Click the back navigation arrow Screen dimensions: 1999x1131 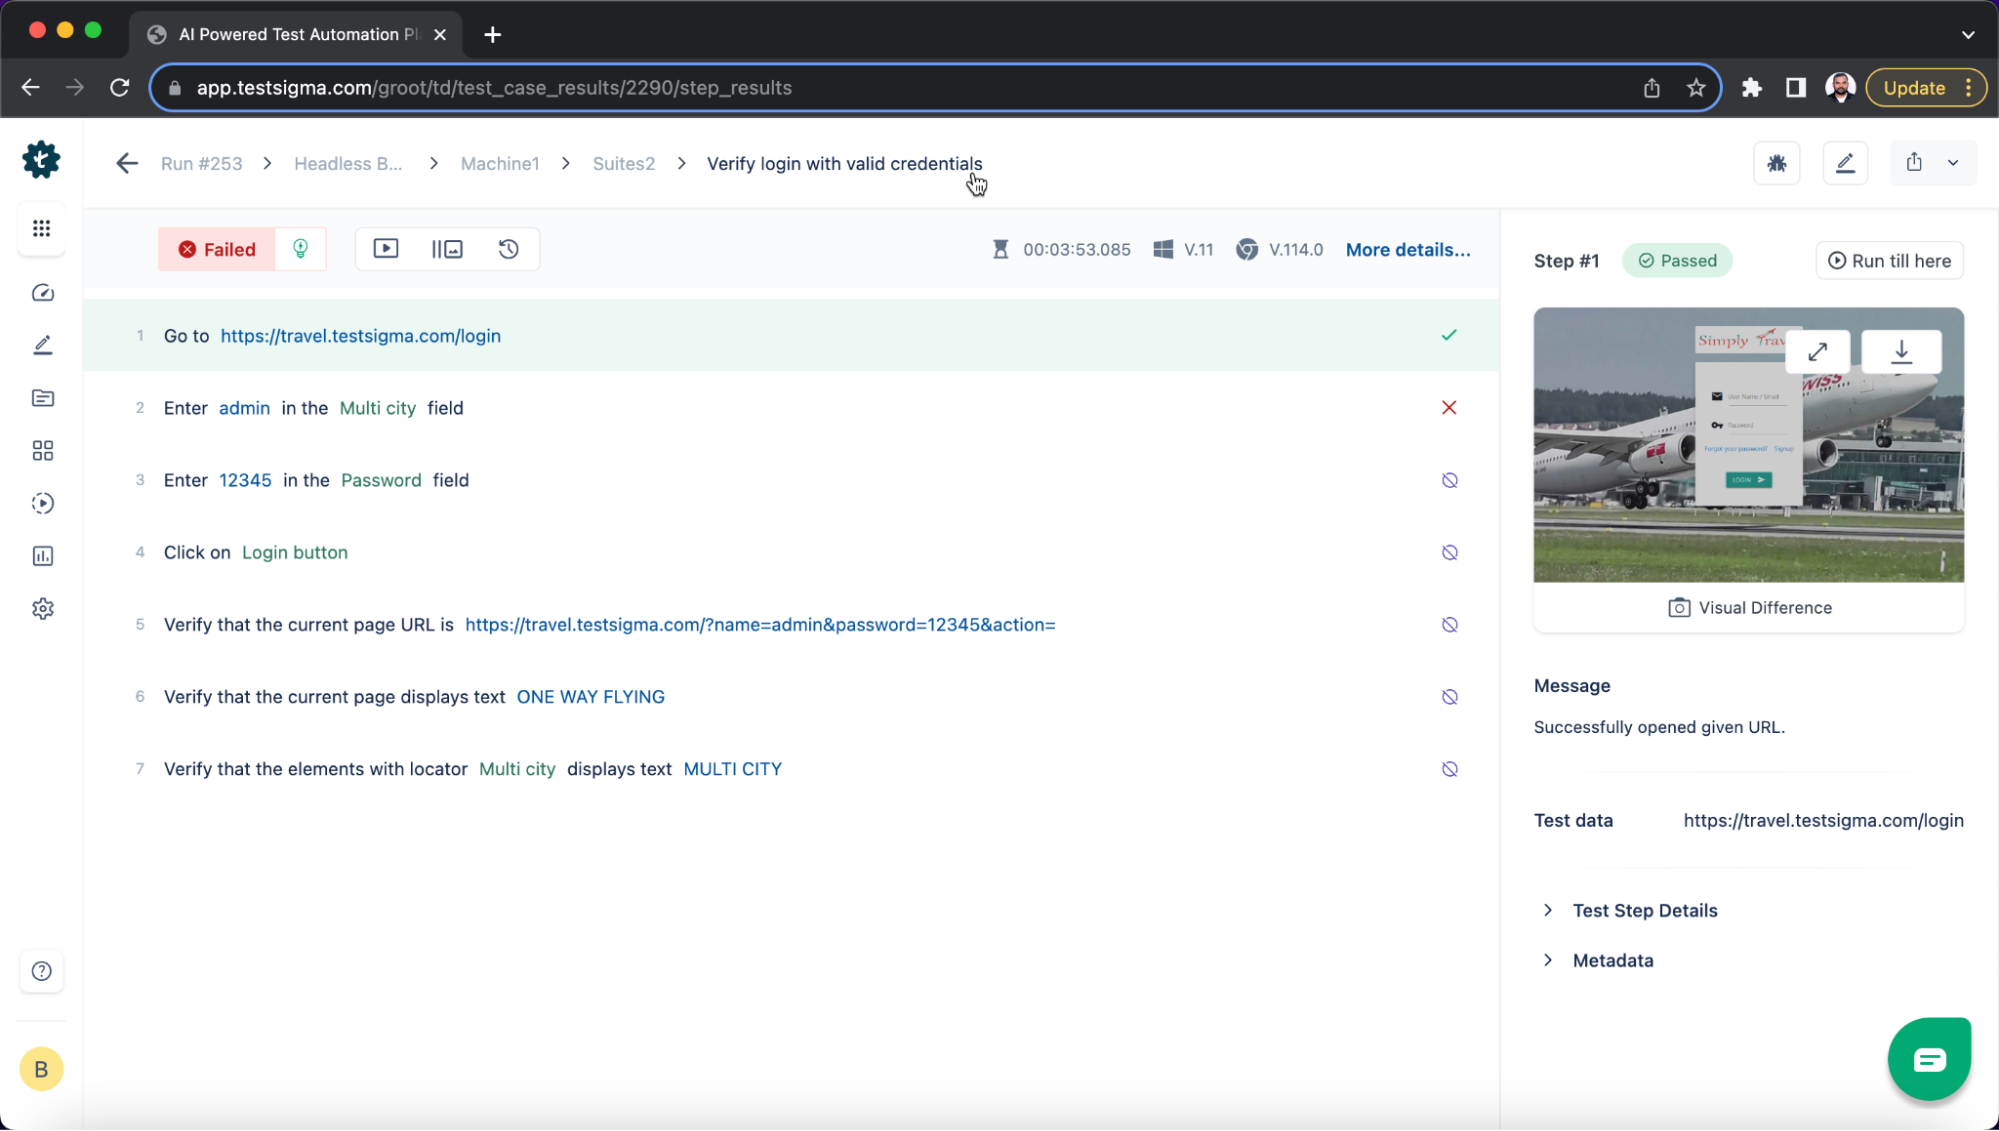(x=128, y=163)
